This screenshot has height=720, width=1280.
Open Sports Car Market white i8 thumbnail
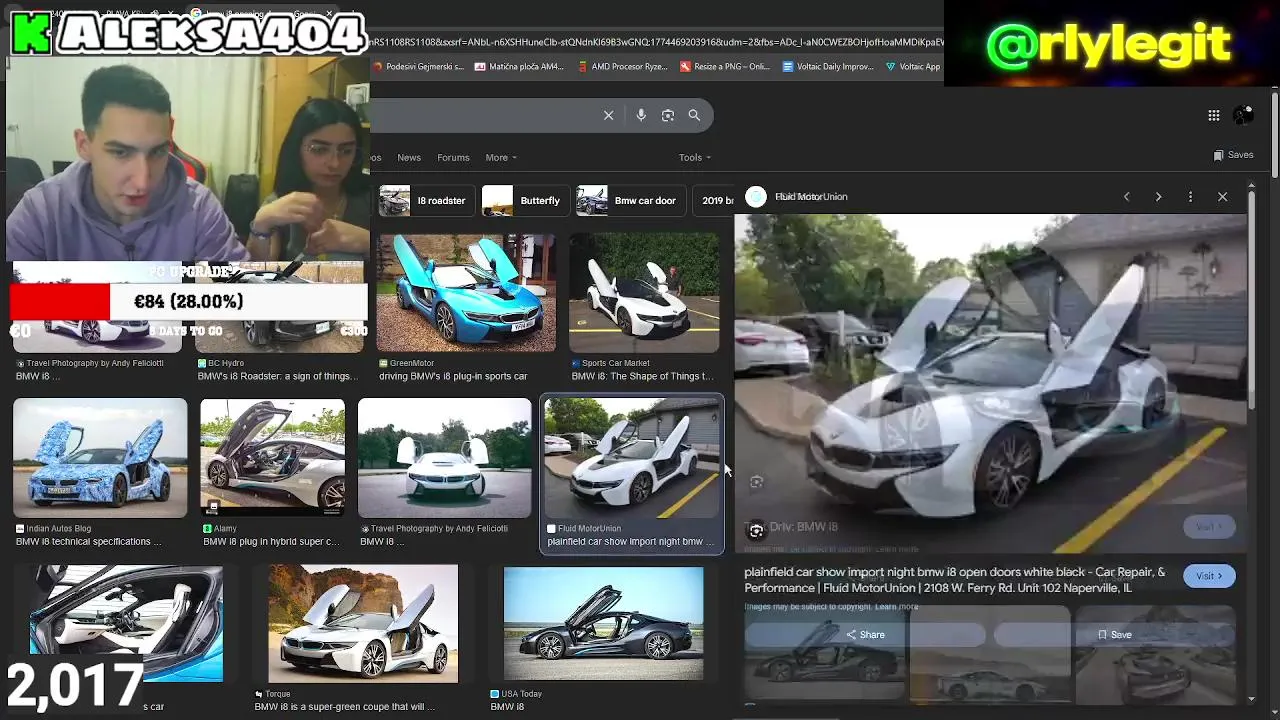[644, 293]
